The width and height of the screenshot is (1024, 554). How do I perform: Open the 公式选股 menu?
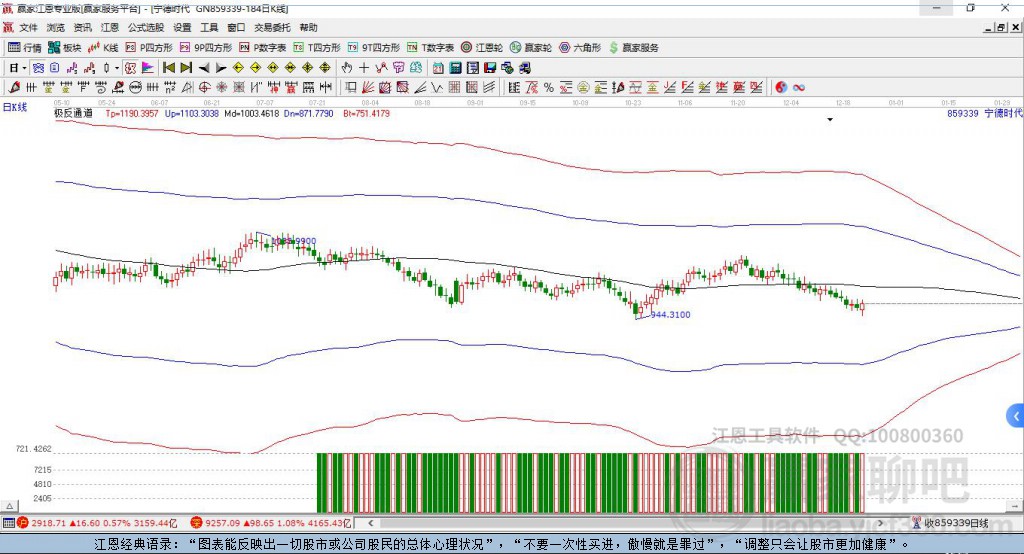(146, 27)
